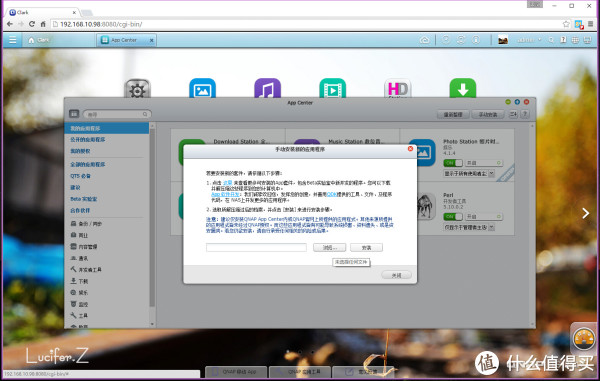Click App Center sidebar scrollbar
This screenshot has height=381, width=600.
click(x=152, y=218)
